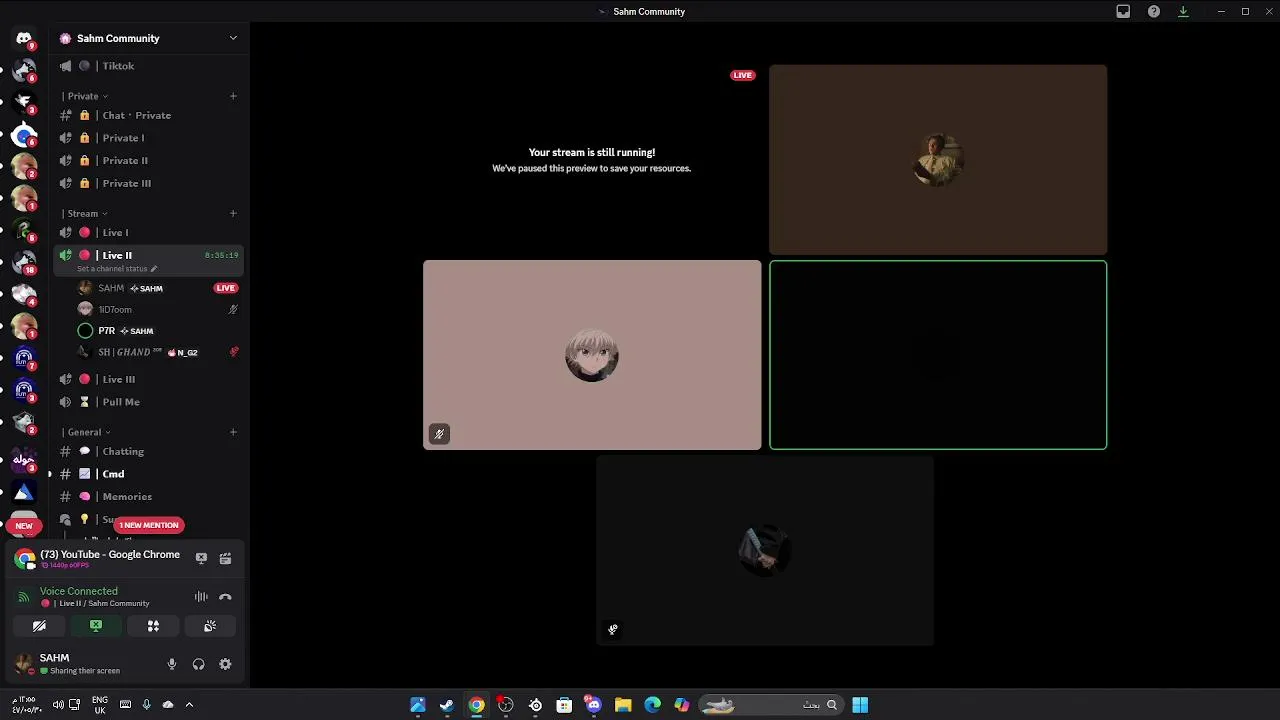The width and height of the screenshot is (1280, 720).
Task: Open the activities launcher button
Action: [x=153, y=626]
